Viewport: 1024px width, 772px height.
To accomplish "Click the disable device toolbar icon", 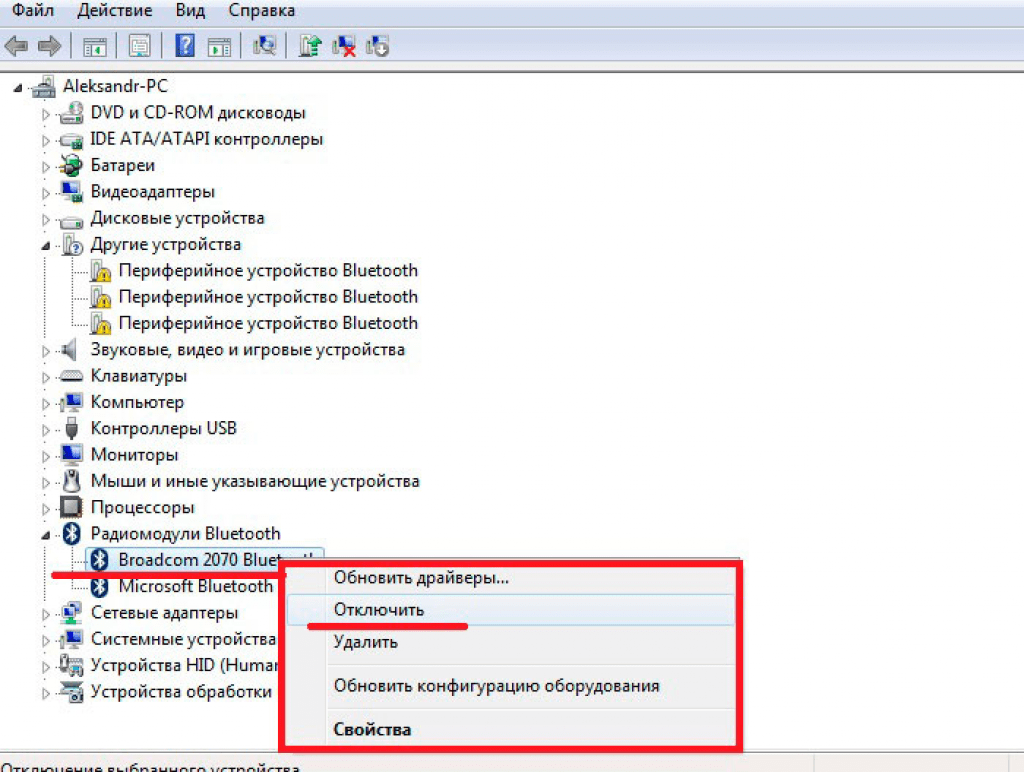I will point(377,46).
